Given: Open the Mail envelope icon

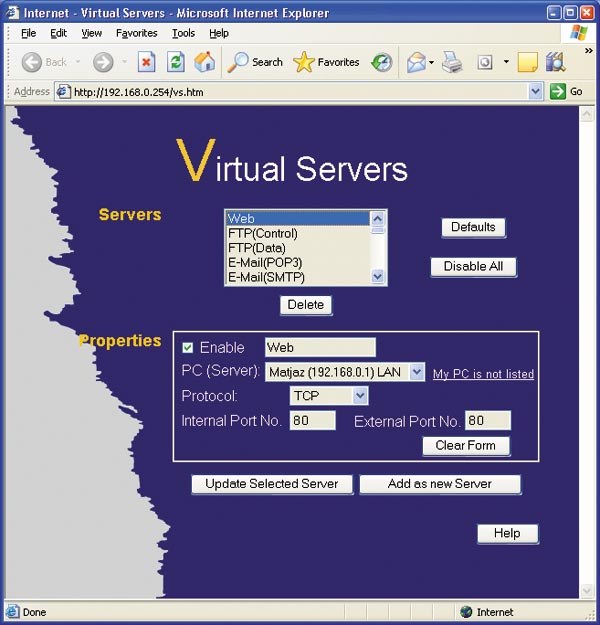Looking at the screenshot, I should click(416, 63).
